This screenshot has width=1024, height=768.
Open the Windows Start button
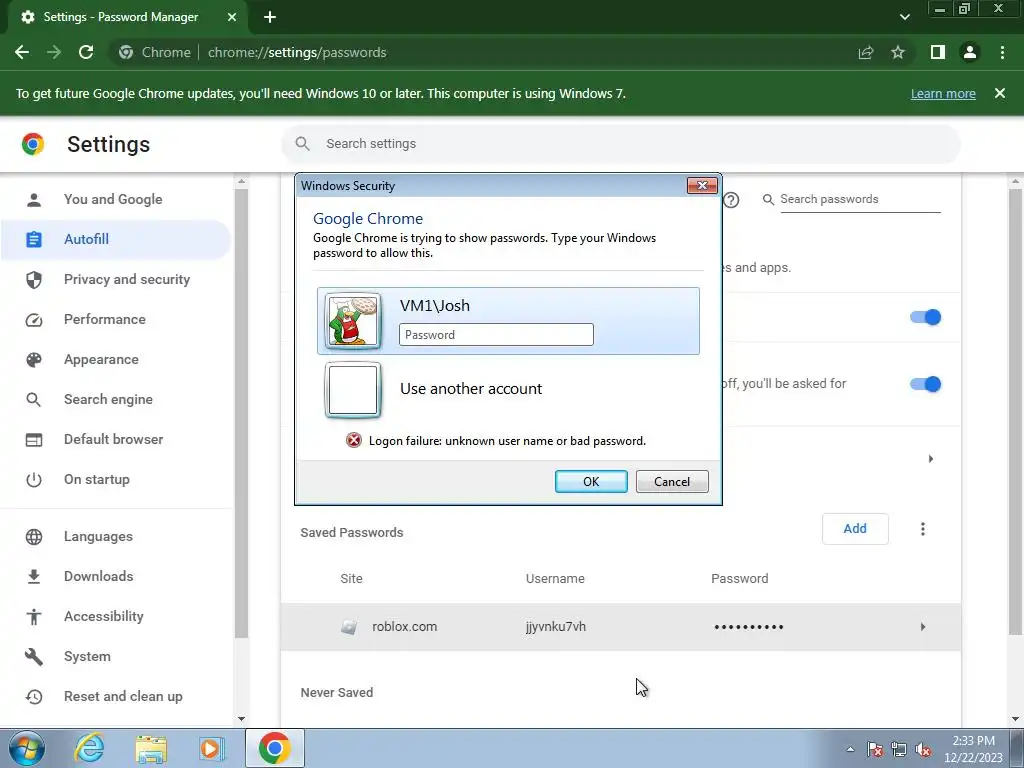(27, 748)
